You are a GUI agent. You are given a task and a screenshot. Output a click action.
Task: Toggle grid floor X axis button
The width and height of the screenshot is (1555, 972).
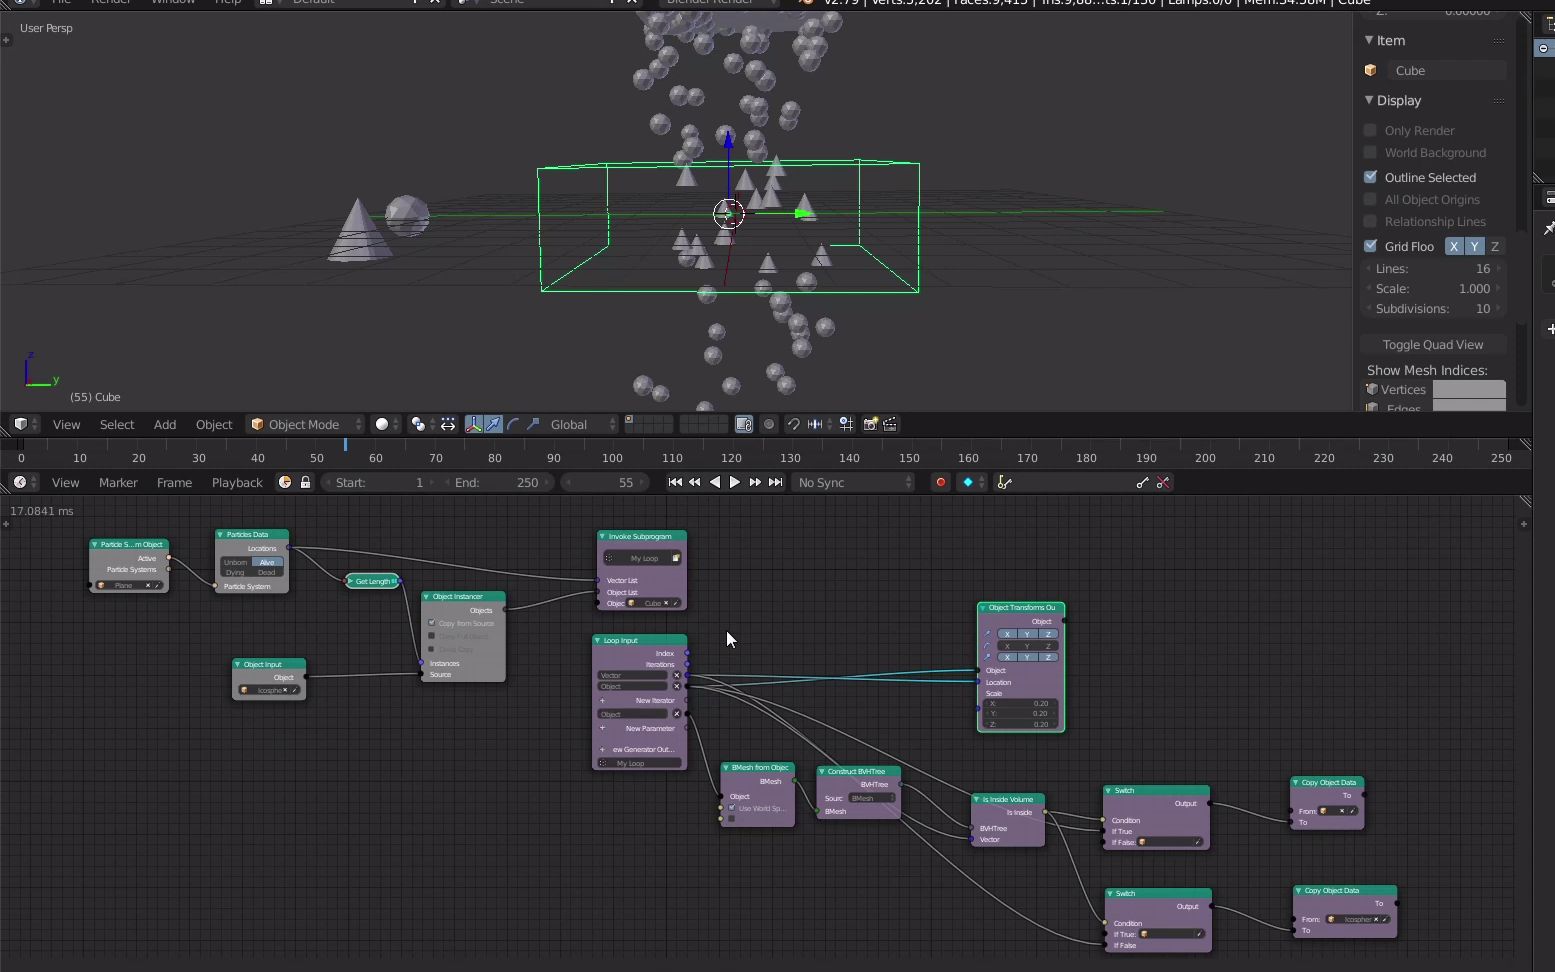[1454, 246]
